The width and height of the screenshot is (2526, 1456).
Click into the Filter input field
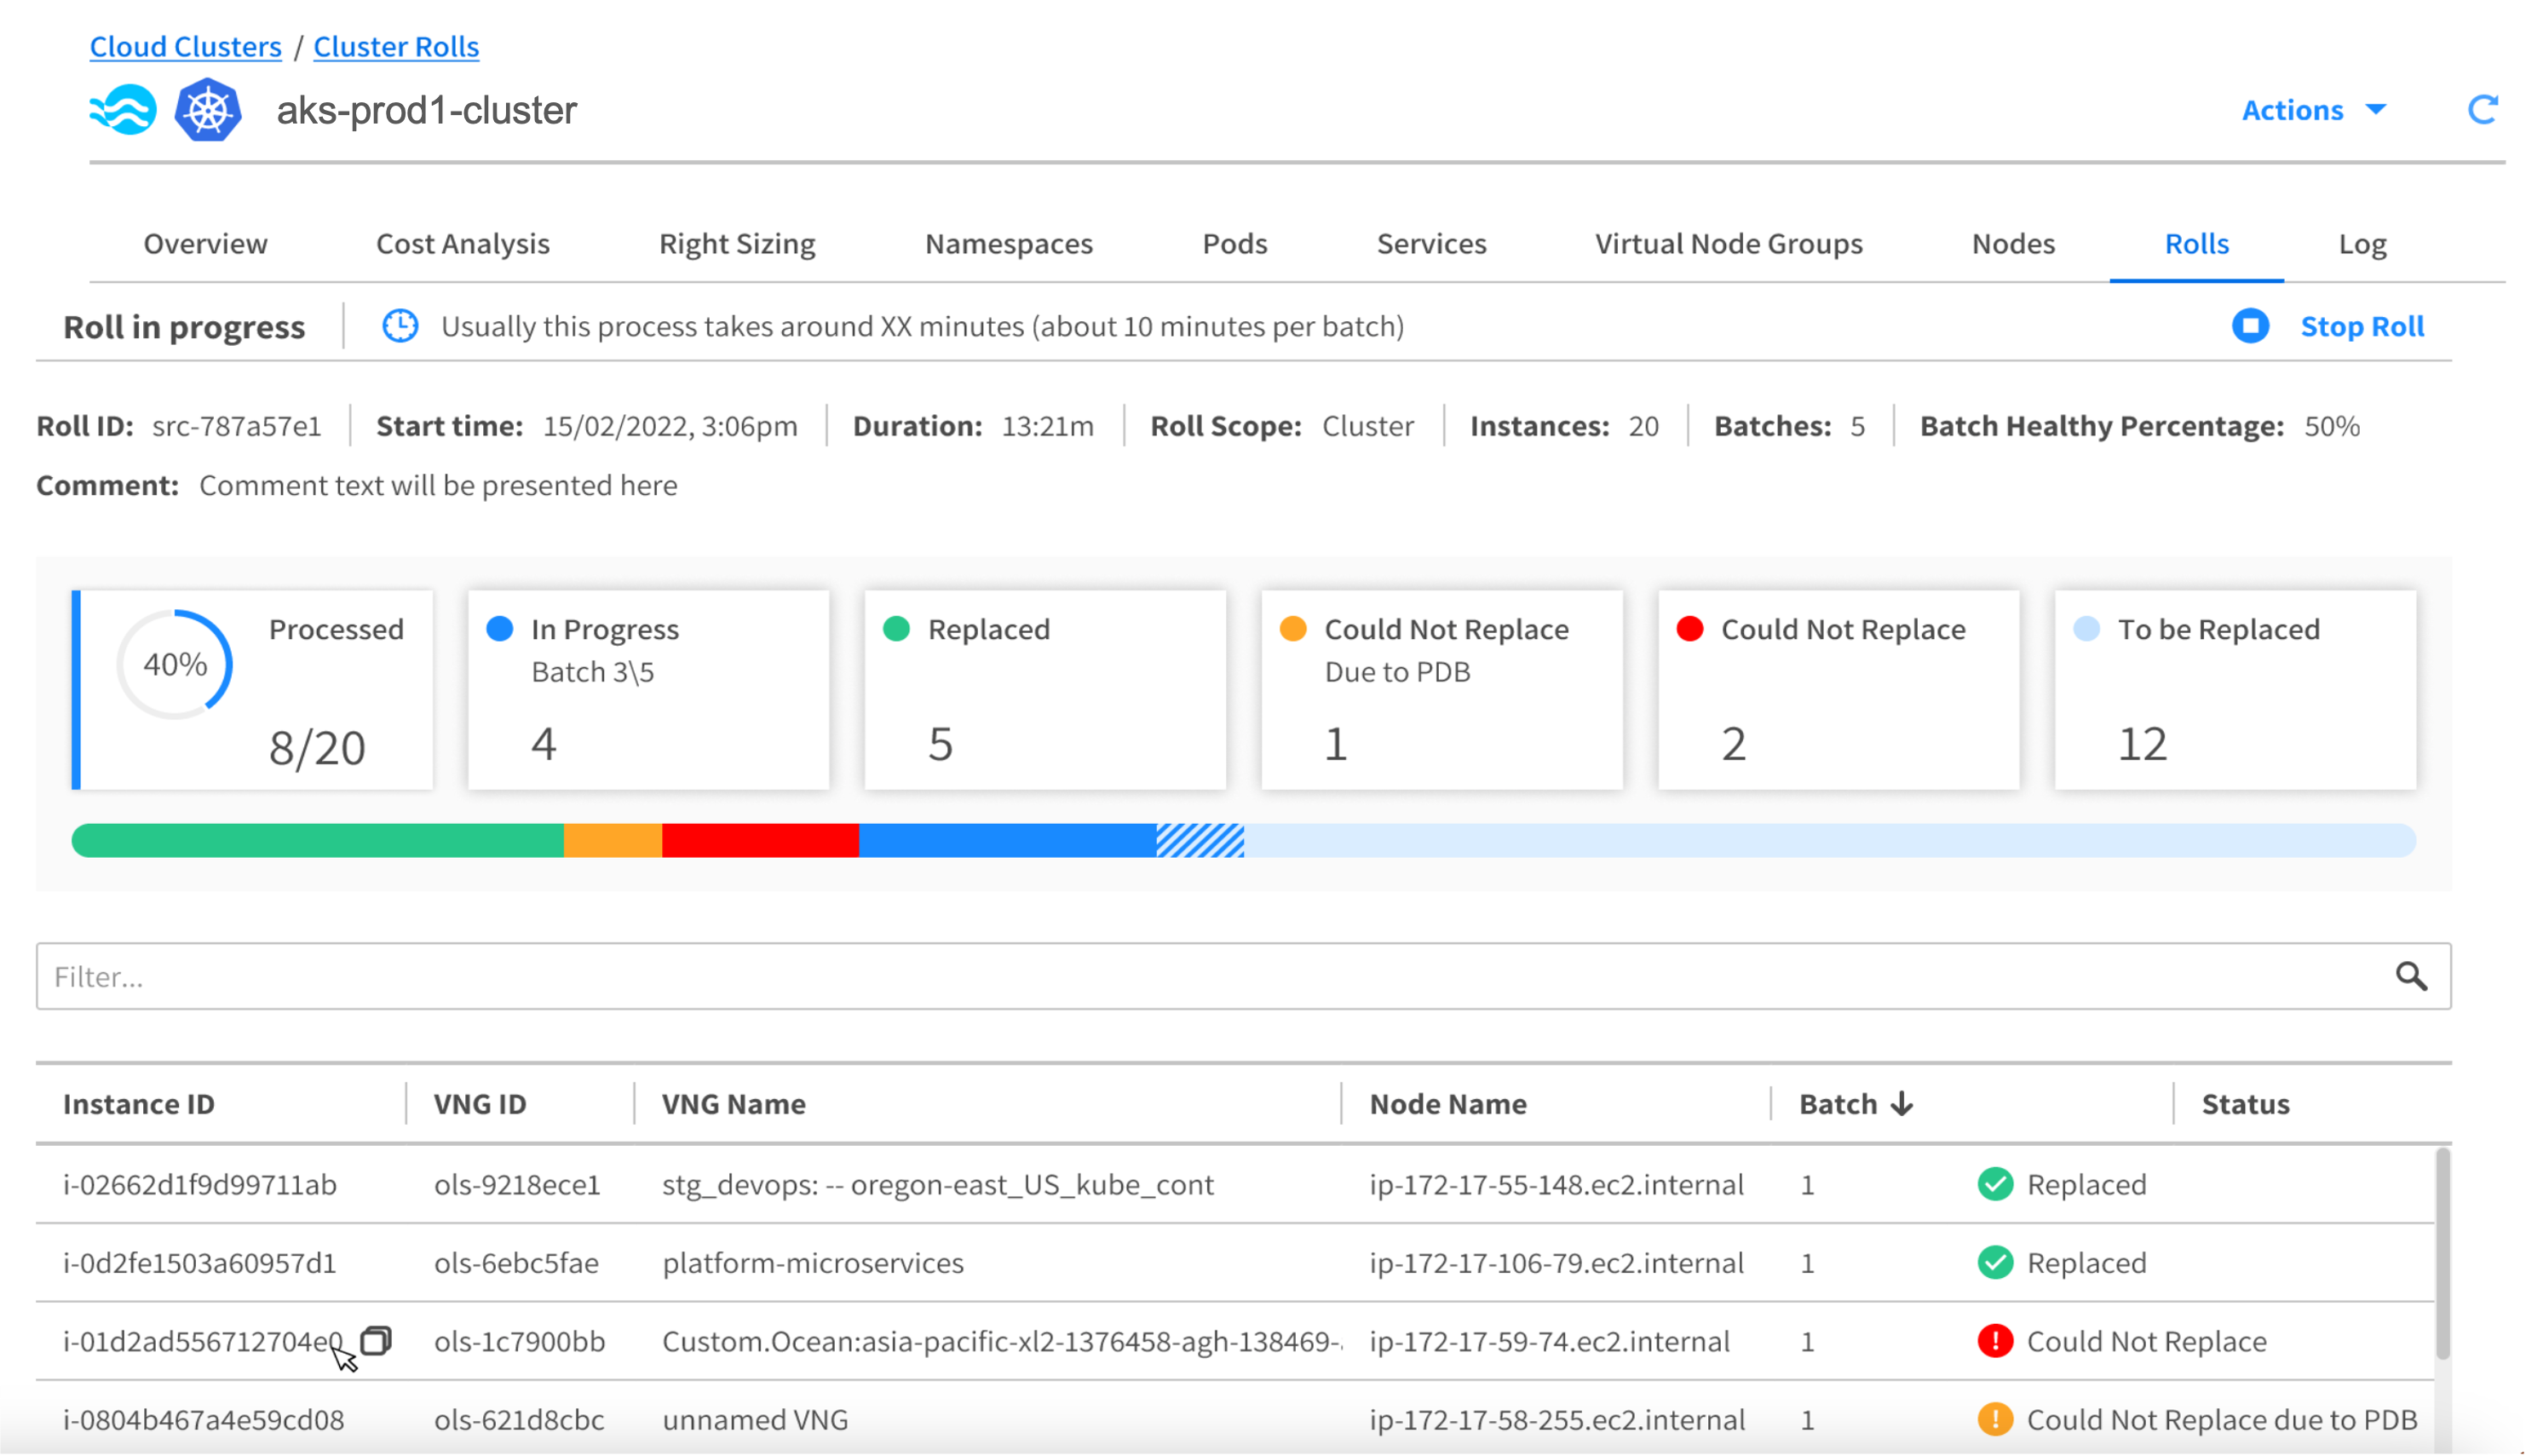click(x=1200, y=976)
